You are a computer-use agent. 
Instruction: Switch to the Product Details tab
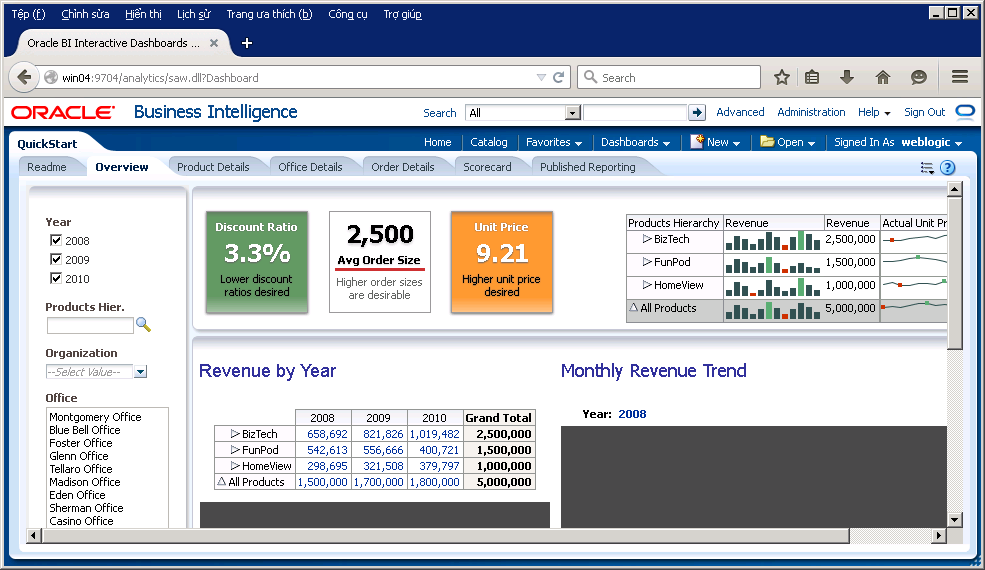tap(213, 167)
